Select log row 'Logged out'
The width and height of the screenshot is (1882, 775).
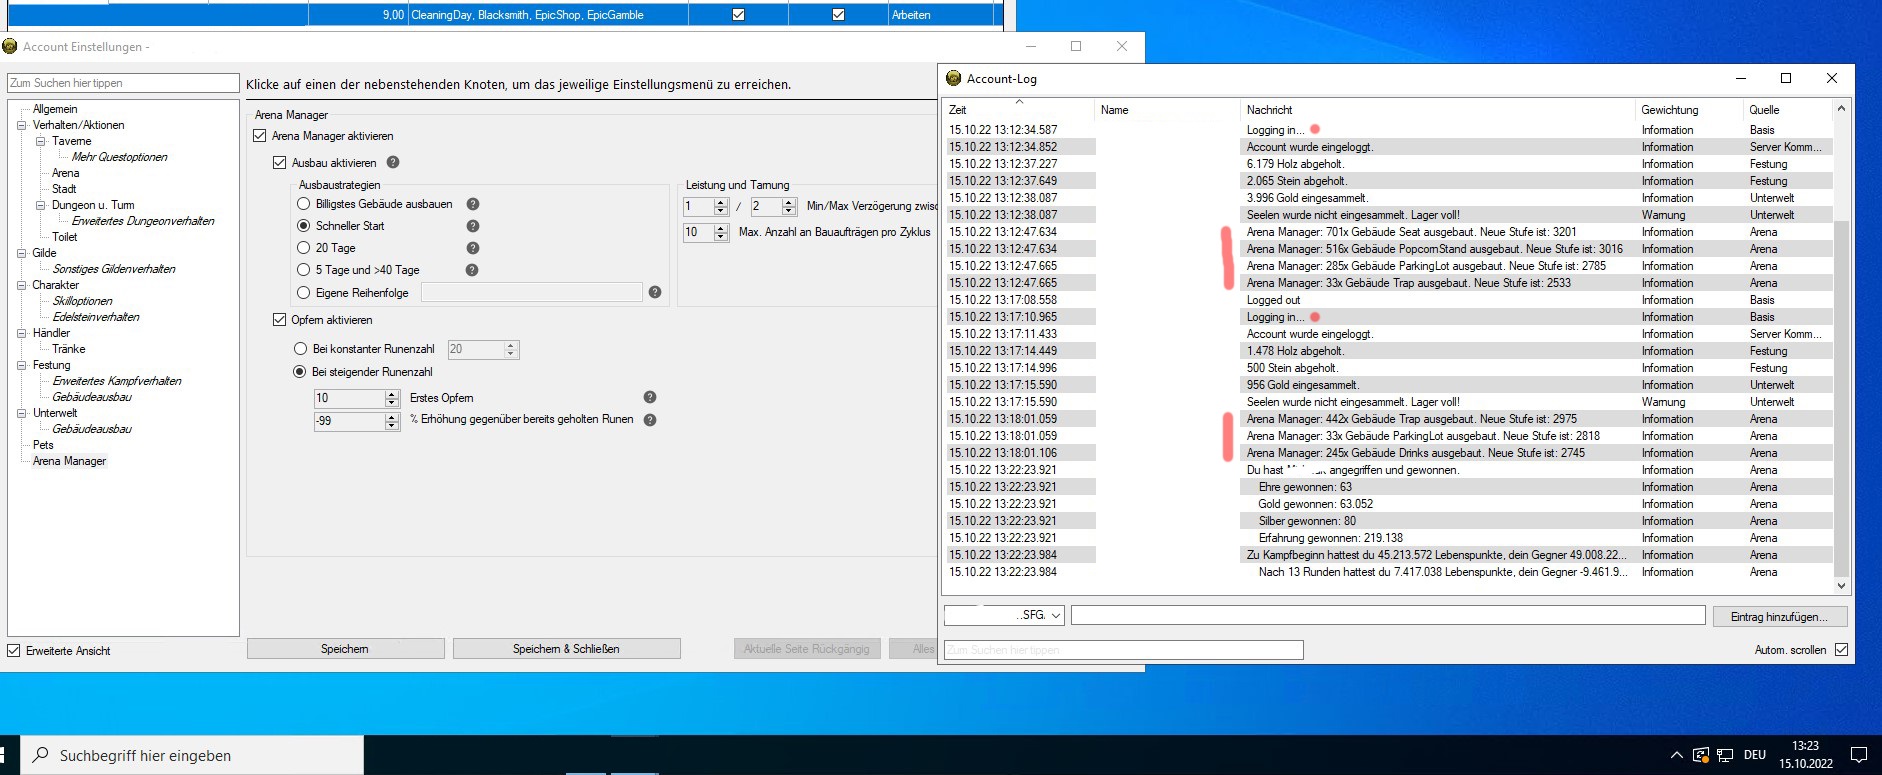(x=1388, y=300)
